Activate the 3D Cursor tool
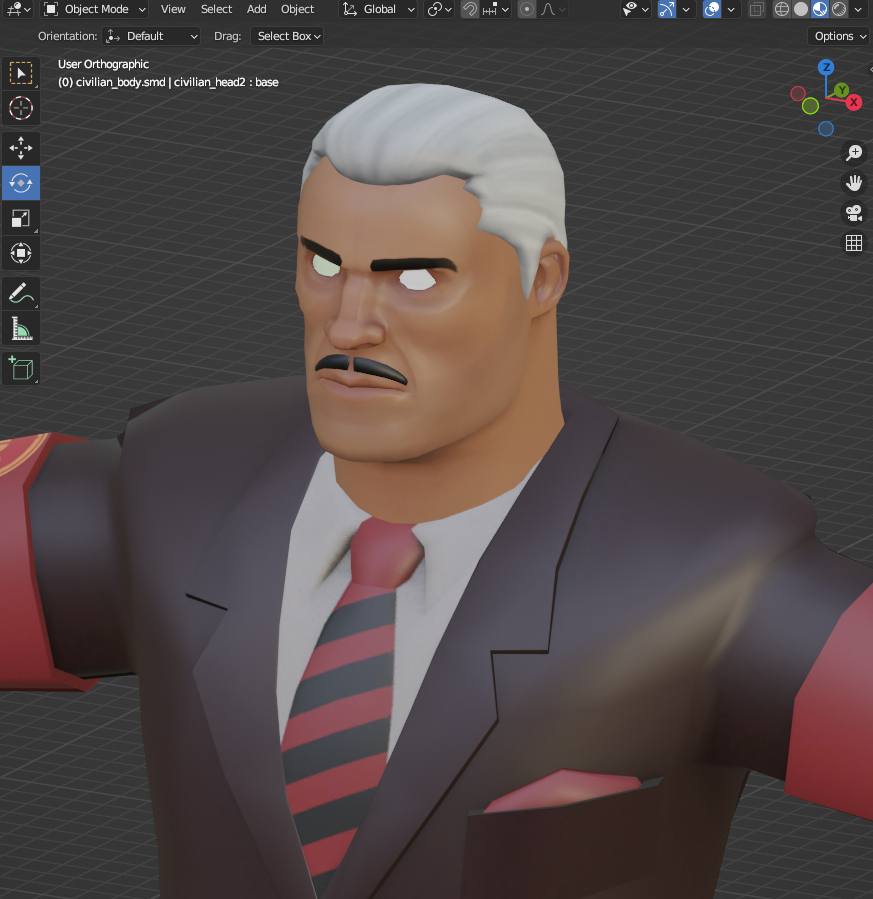Viewport: 873px width, 899px height. (x=20, y=108)
